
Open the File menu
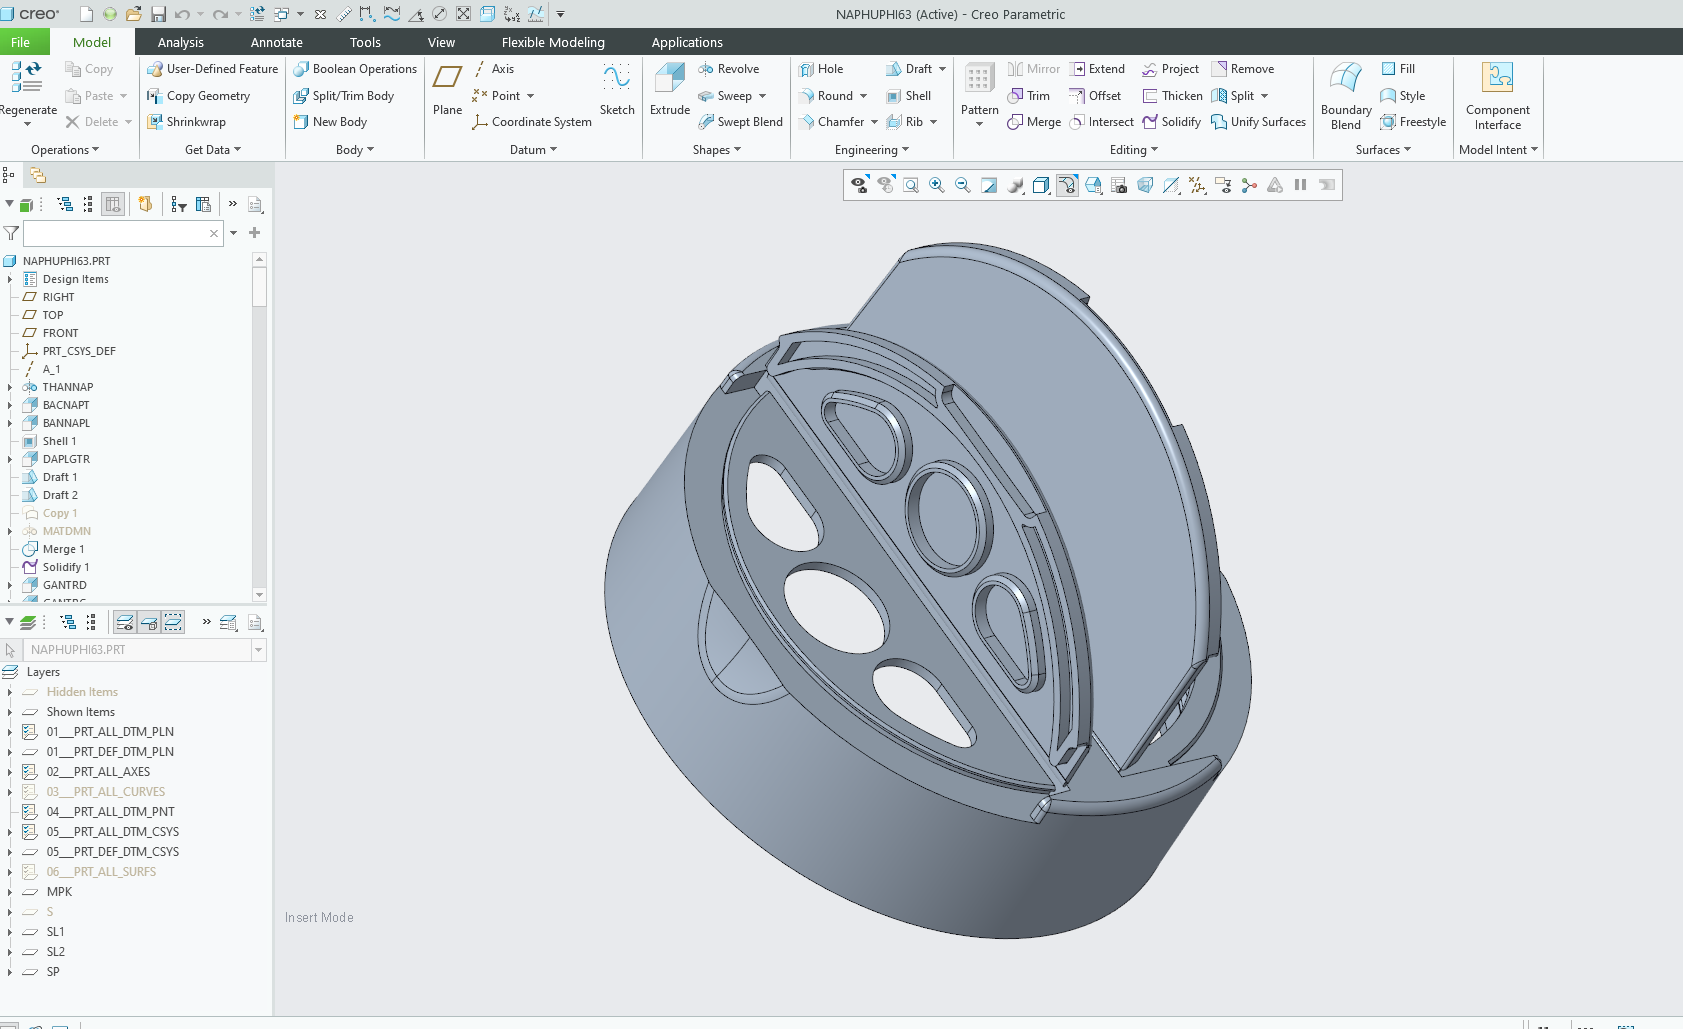[21, 42]
